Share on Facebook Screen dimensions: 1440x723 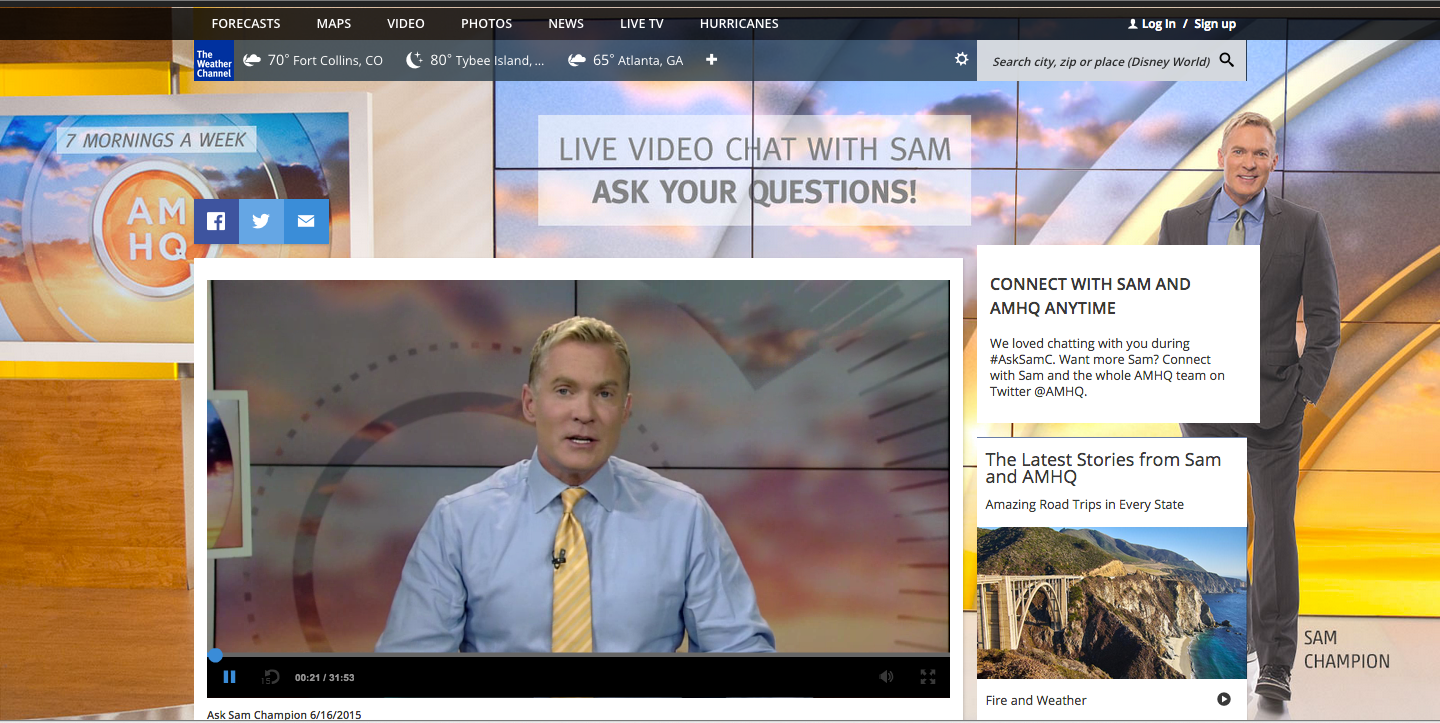click(x=216, y=222)
